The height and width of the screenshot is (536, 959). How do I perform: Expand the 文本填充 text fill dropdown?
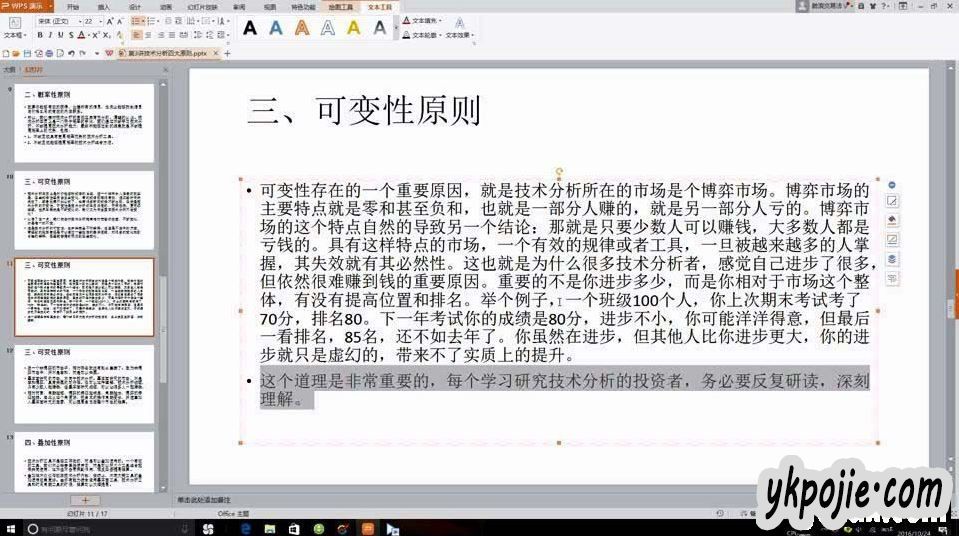442,20
